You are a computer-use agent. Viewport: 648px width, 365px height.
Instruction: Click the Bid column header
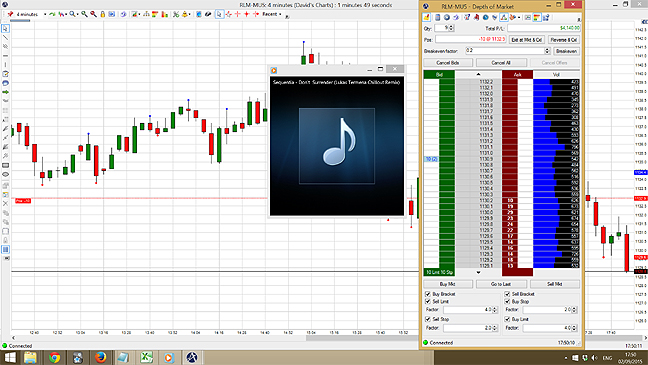[439, 74]
